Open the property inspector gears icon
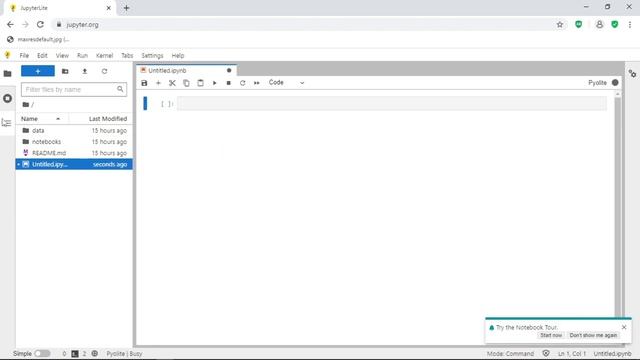Image resolution: width=640 pixels, height=360 pixels. tap(632, 74)
